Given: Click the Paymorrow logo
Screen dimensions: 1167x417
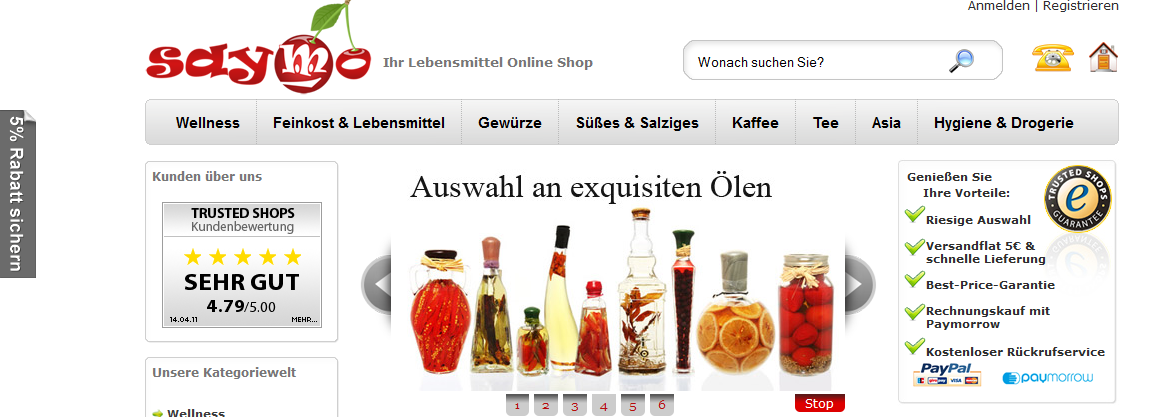Looking at the screenshot, I should pyautogui.click(x=1048, y=378).
